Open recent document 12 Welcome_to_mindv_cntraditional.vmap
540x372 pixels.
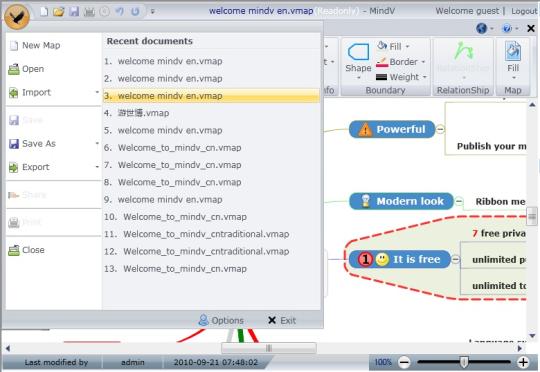(211, 251)
